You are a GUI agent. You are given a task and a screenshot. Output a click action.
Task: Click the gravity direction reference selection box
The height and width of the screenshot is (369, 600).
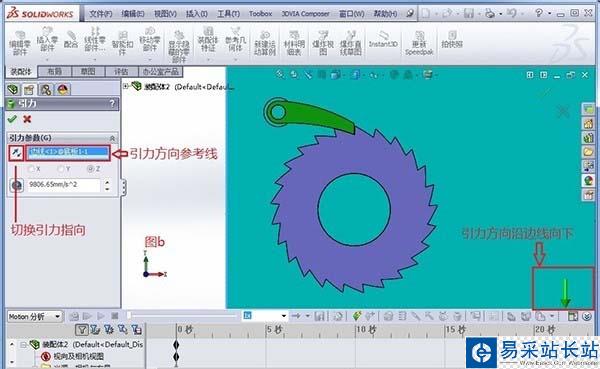click(x=68, y=152)
